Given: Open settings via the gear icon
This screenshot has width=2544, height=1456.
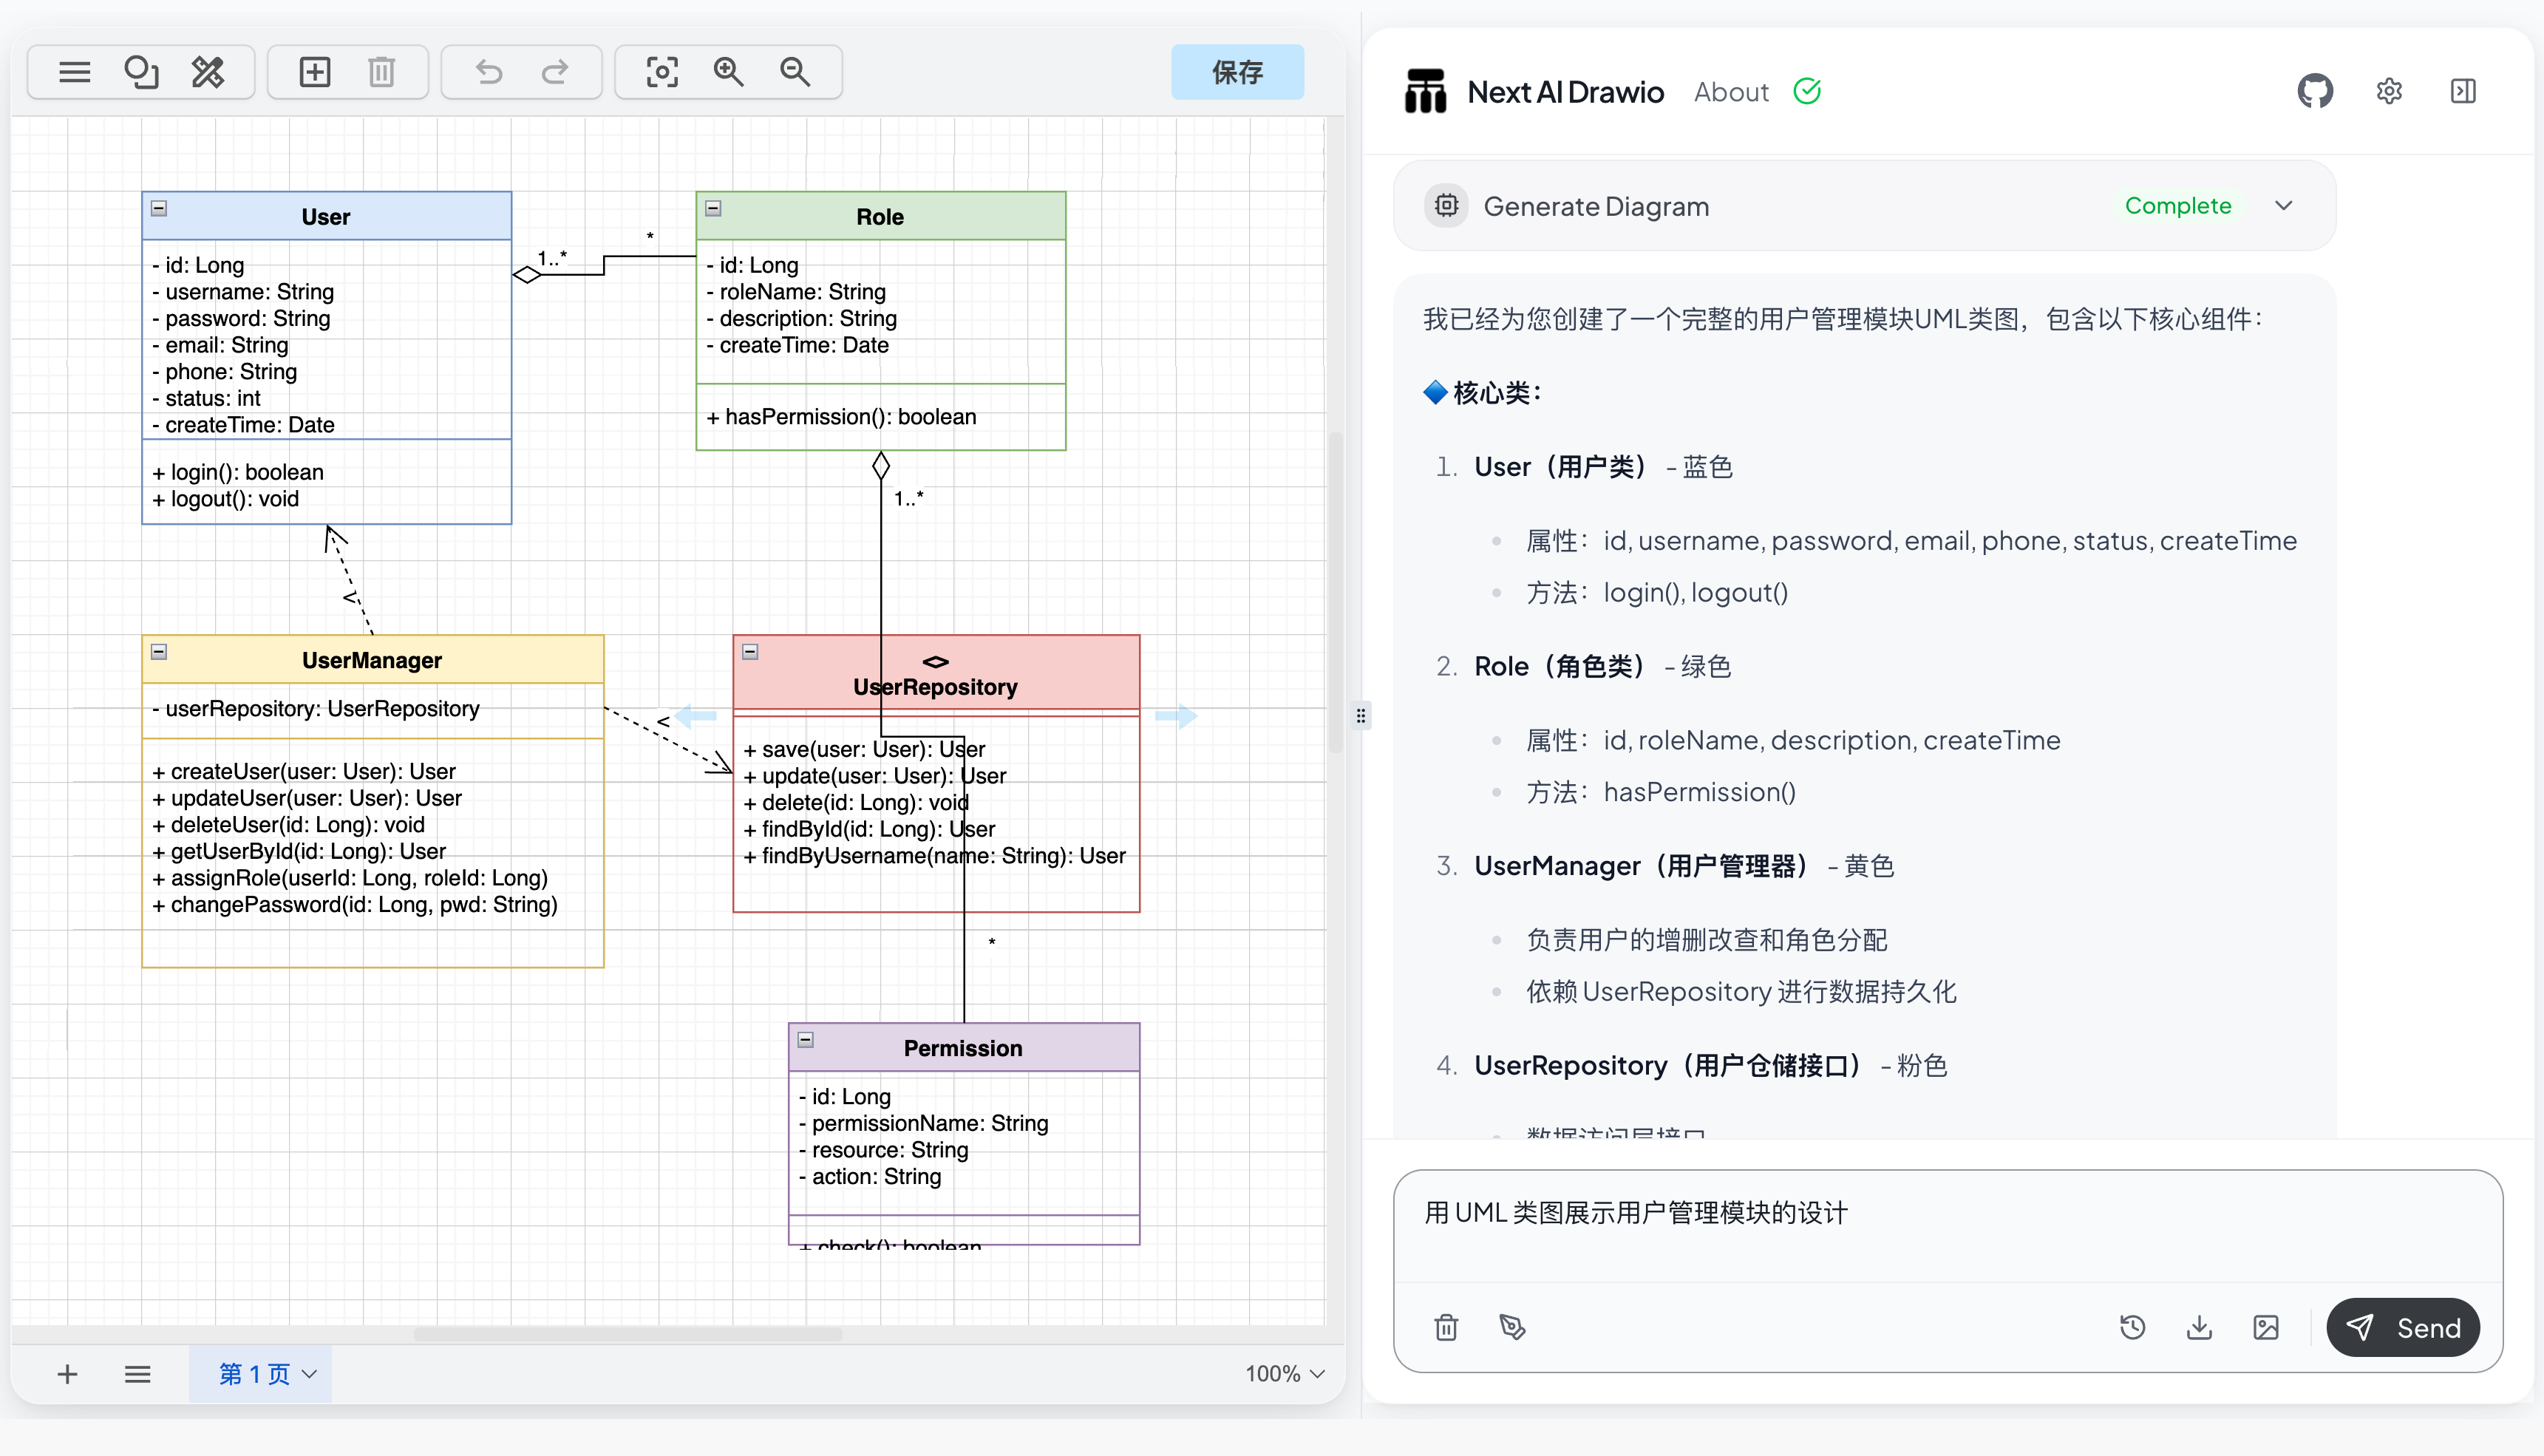Looking at the screenshot, I should pos(2389,92).
